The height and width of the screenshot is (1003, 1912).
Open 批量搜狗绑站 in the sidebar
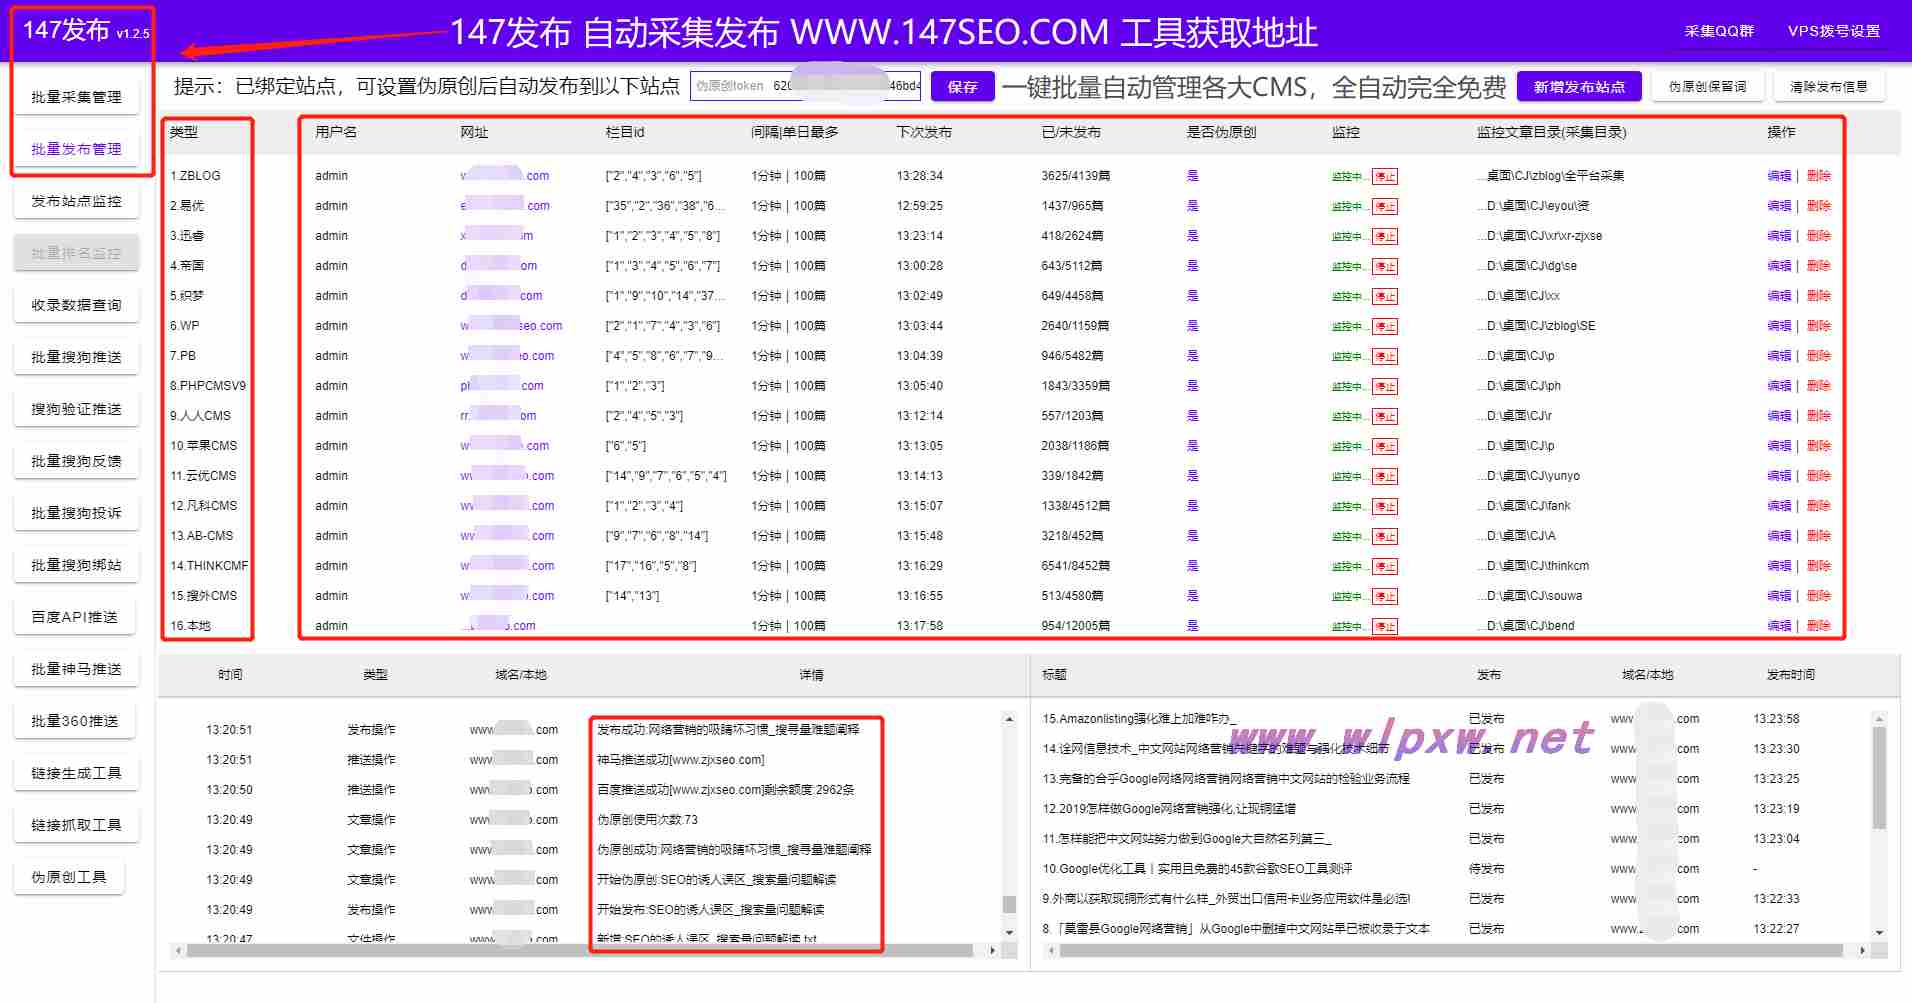[76, 565]
